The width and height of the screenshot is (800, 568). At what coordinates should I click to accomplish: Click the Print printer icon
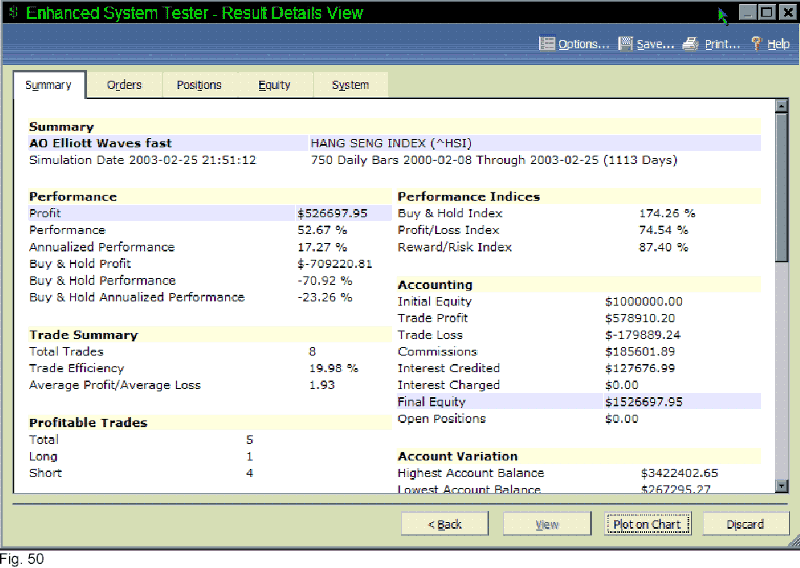(691, 44)
